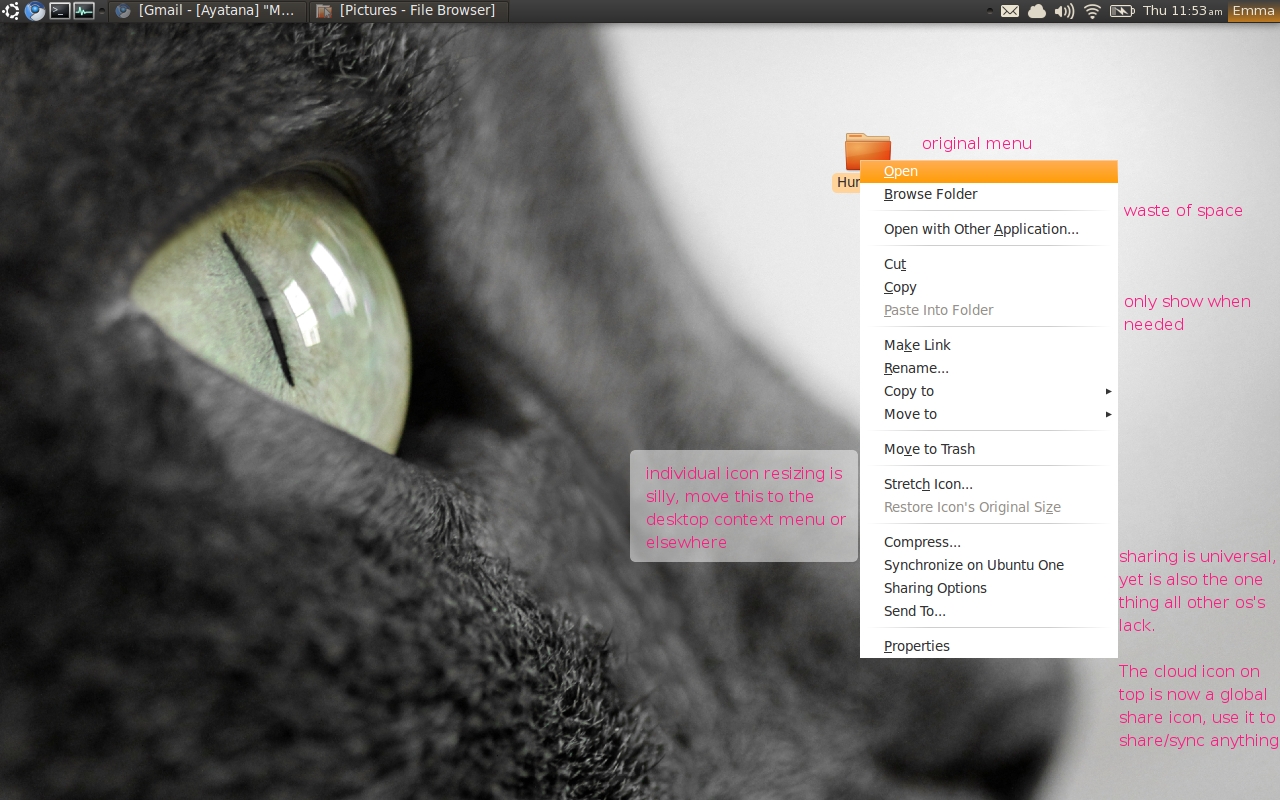The height and width of the screenshot is (800, 1280).
Task: Choose Move to Trash
Action: tap(929, 449)
